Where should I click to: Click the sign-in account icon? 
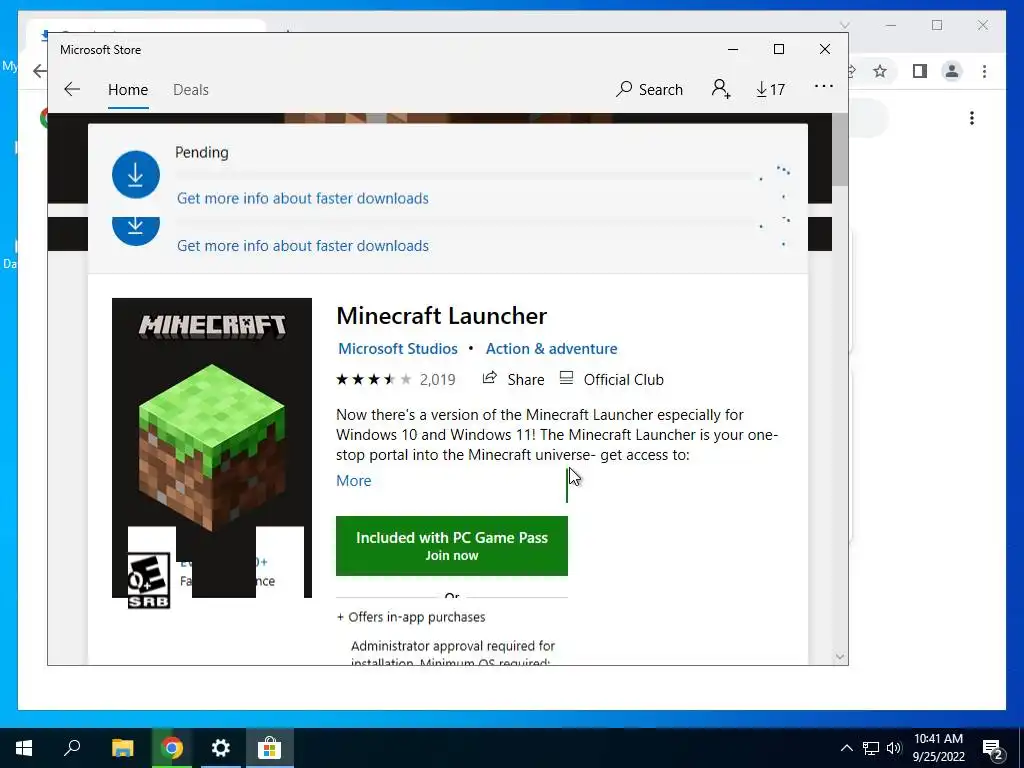pyautogui.click(x=721, y=89)
